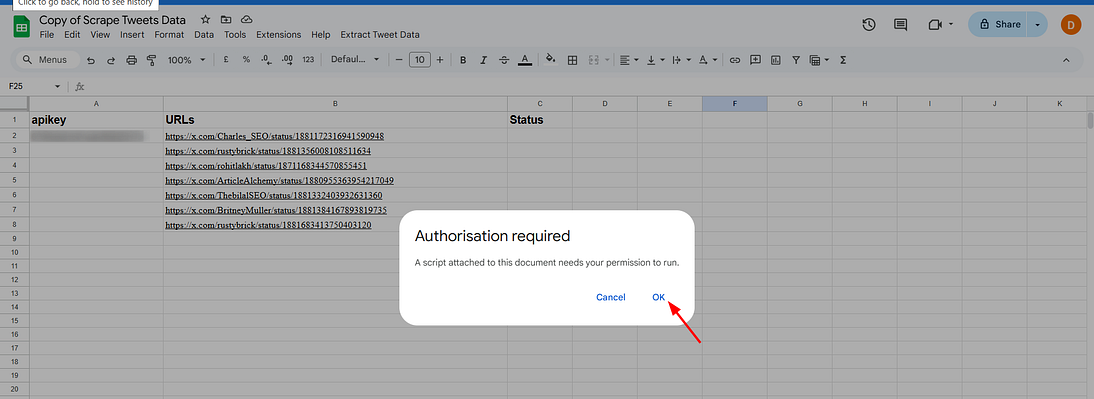Open the Insert menu
Image resolution: width=1094 pixels, height=399 pixels.
(133, 35)
